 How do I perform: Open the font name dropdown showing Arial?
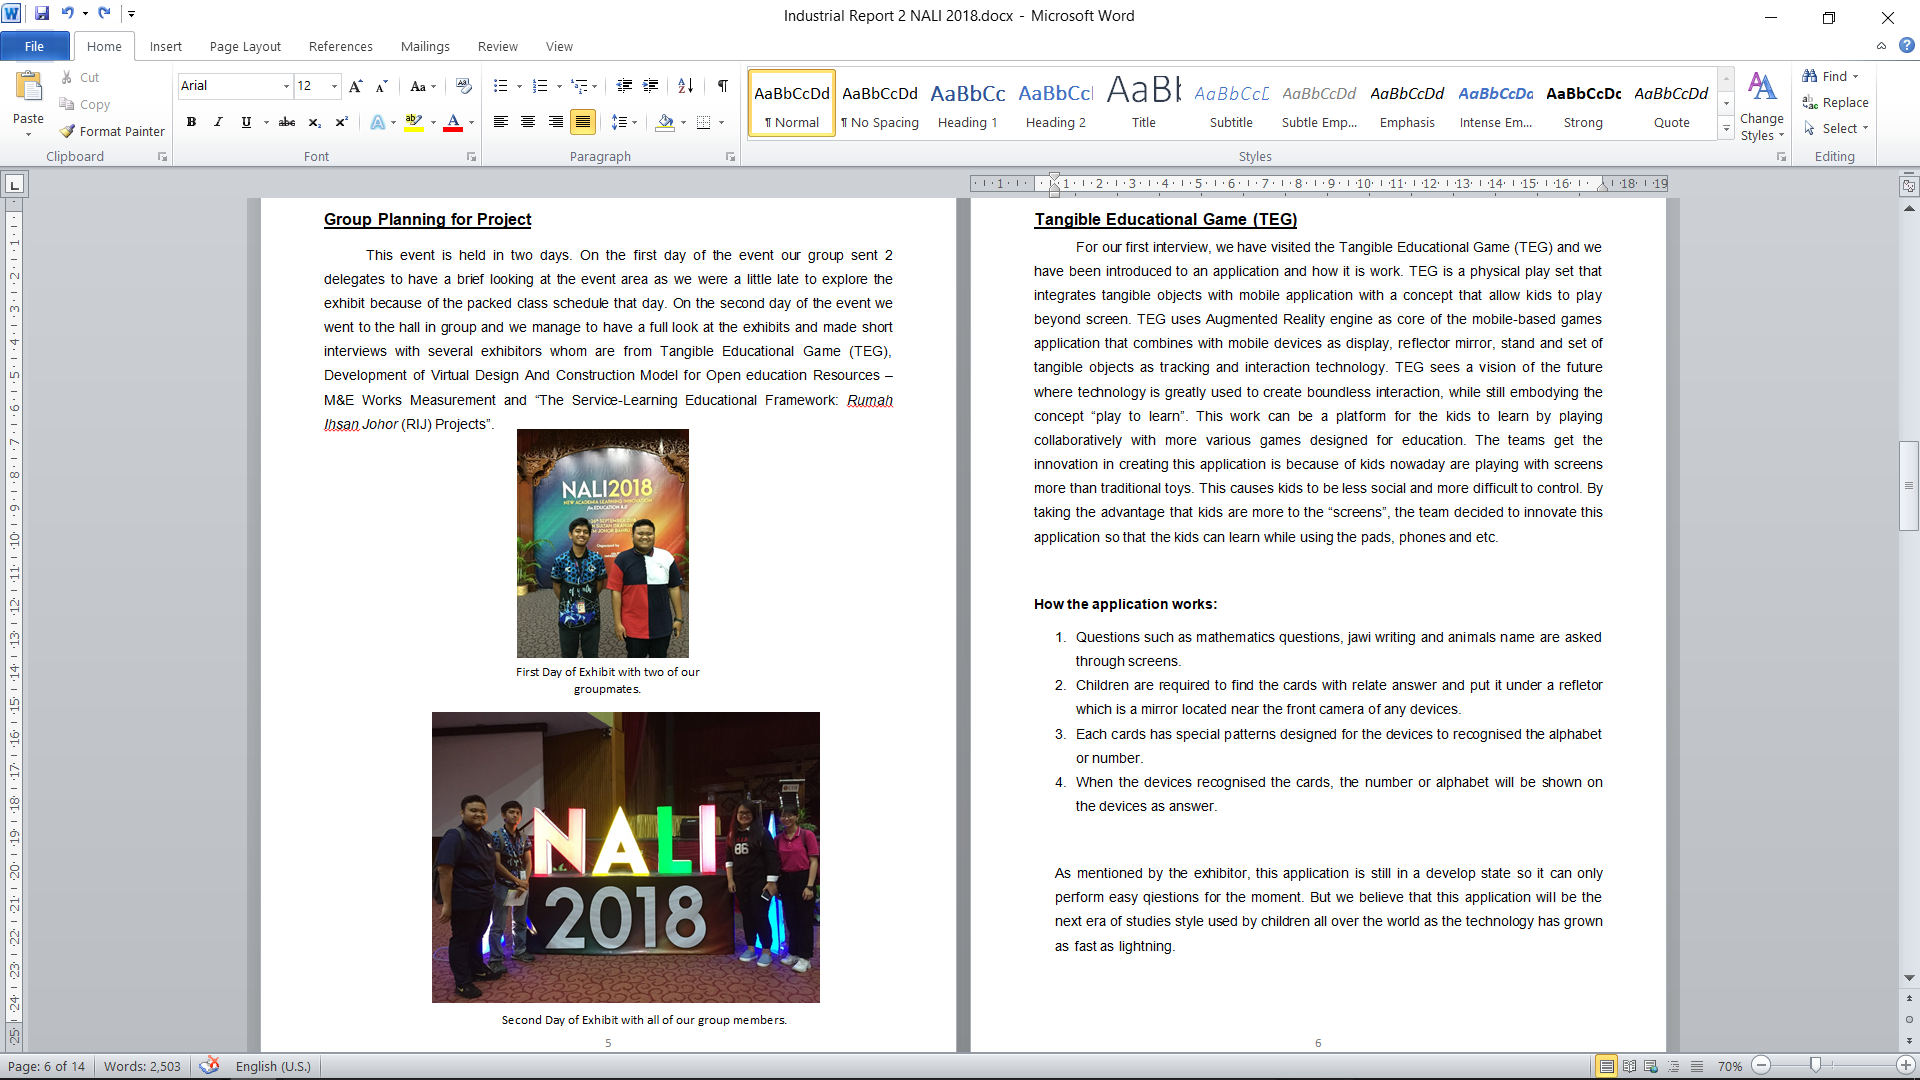click(x=286, y=86)
